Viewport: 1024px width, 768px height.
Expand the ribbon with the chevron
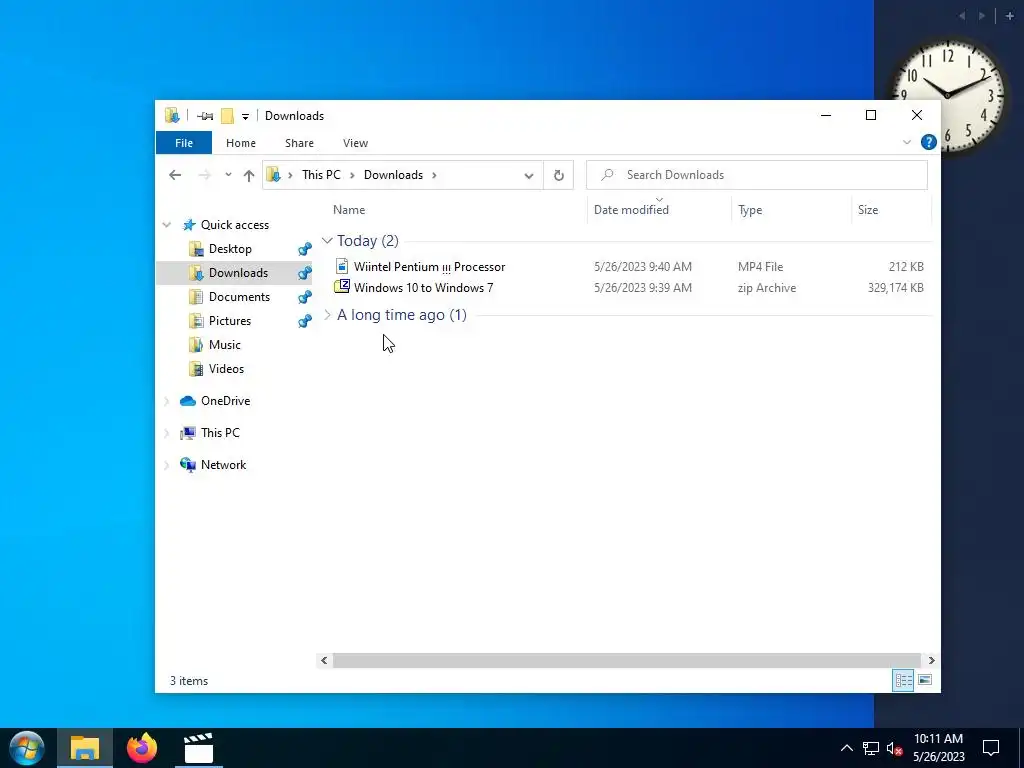point(906,142)
